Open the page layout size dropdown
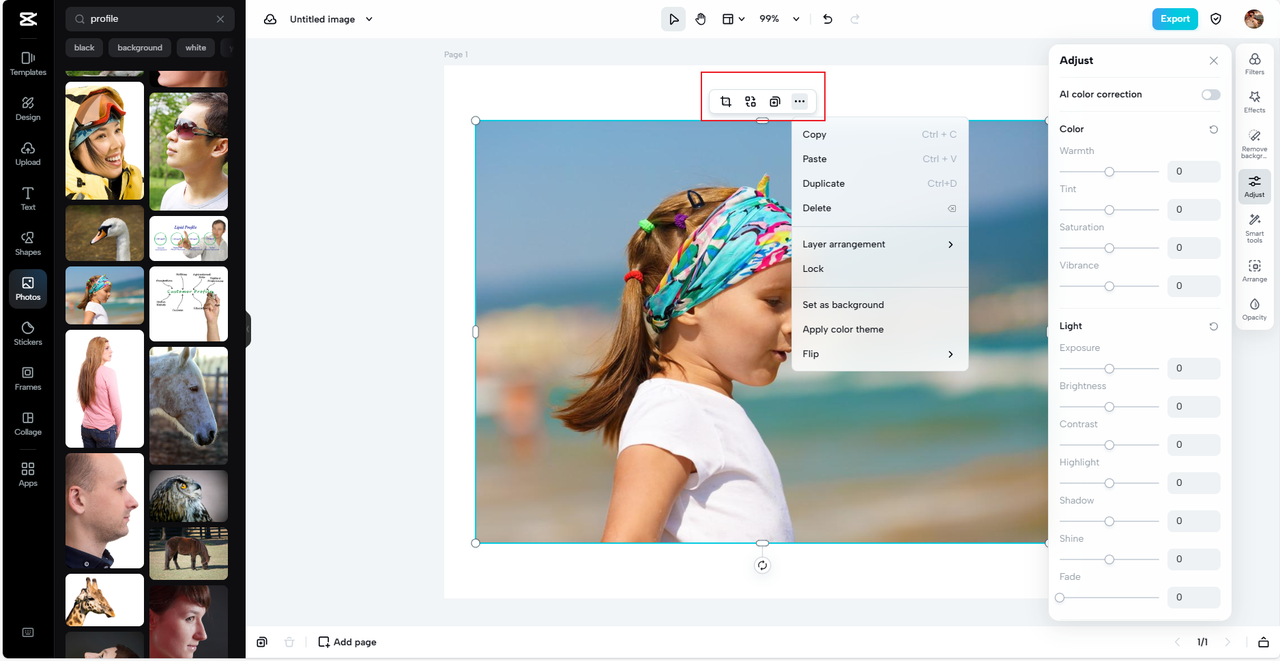 click(x=733, y=19)
